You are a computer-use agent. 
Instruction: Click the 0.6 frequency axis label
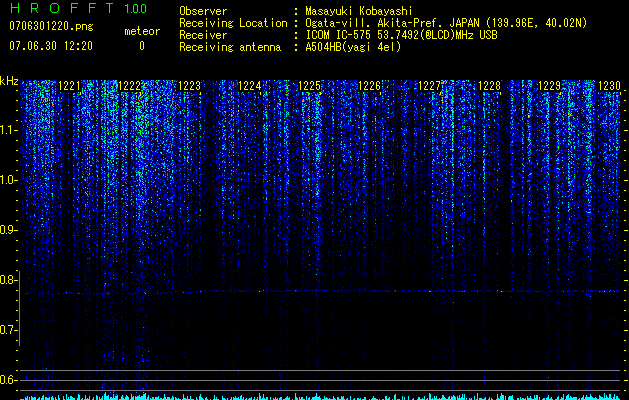pos(8,380)
